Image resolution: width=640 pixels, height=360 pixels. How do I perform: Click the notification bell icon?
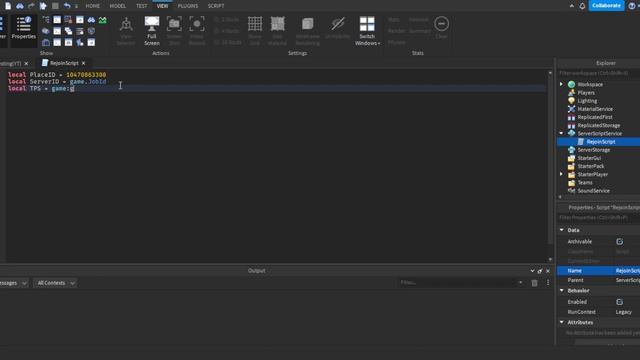coord(582,6)
